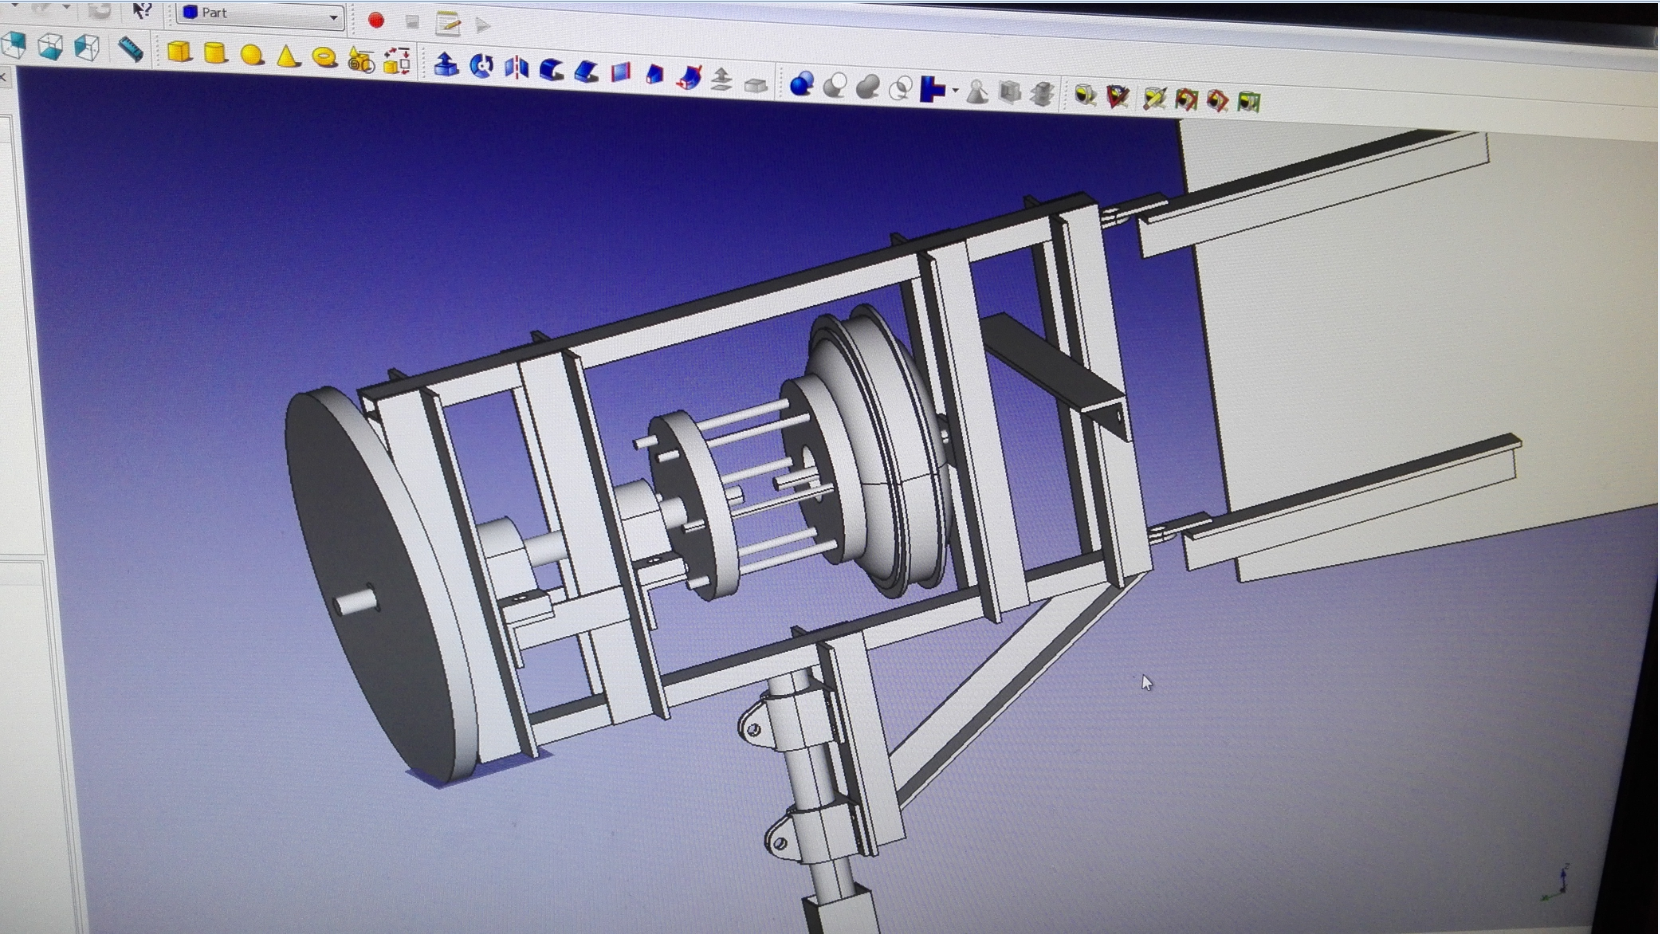1660x934 pixels.
Task: Click the measure distance ruler icon
Action: [130, 49]
